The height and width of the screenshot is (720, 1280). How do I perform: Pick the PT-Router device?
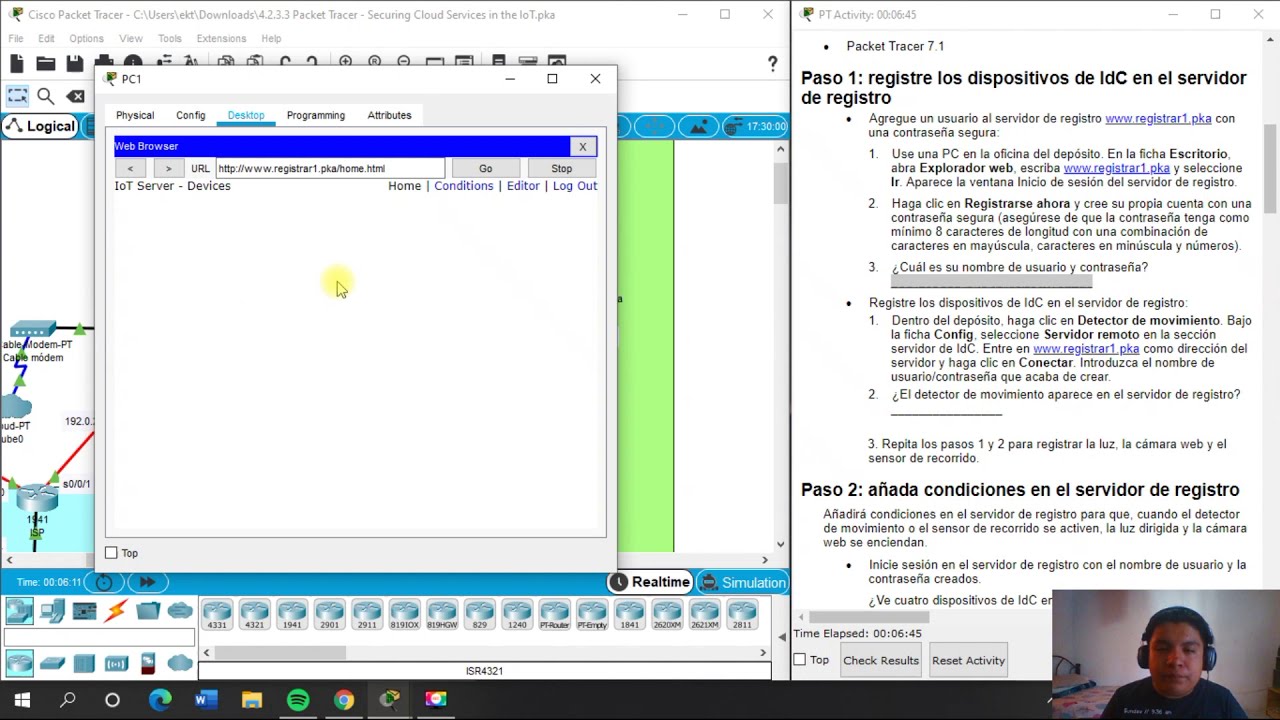pos(554,614)
